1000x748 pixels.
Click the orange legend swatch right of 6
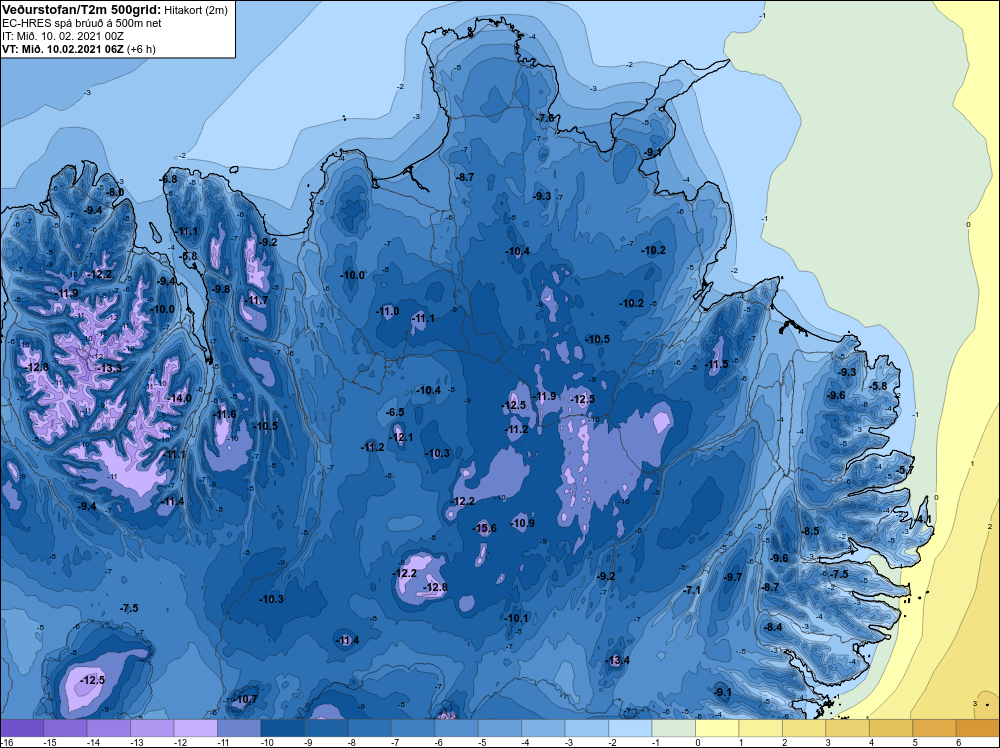pos(978,728)
